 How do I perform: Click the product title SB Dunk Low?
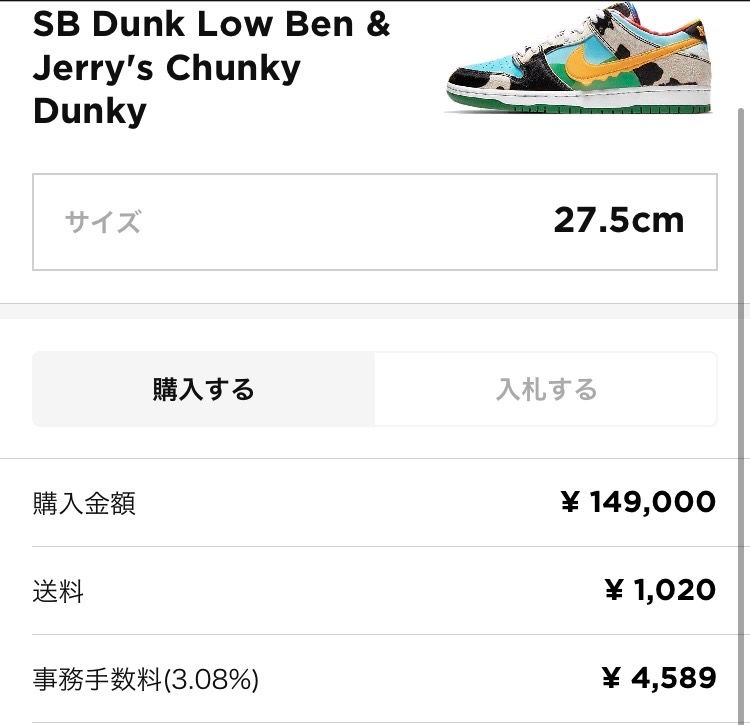(x=211, y=24)
